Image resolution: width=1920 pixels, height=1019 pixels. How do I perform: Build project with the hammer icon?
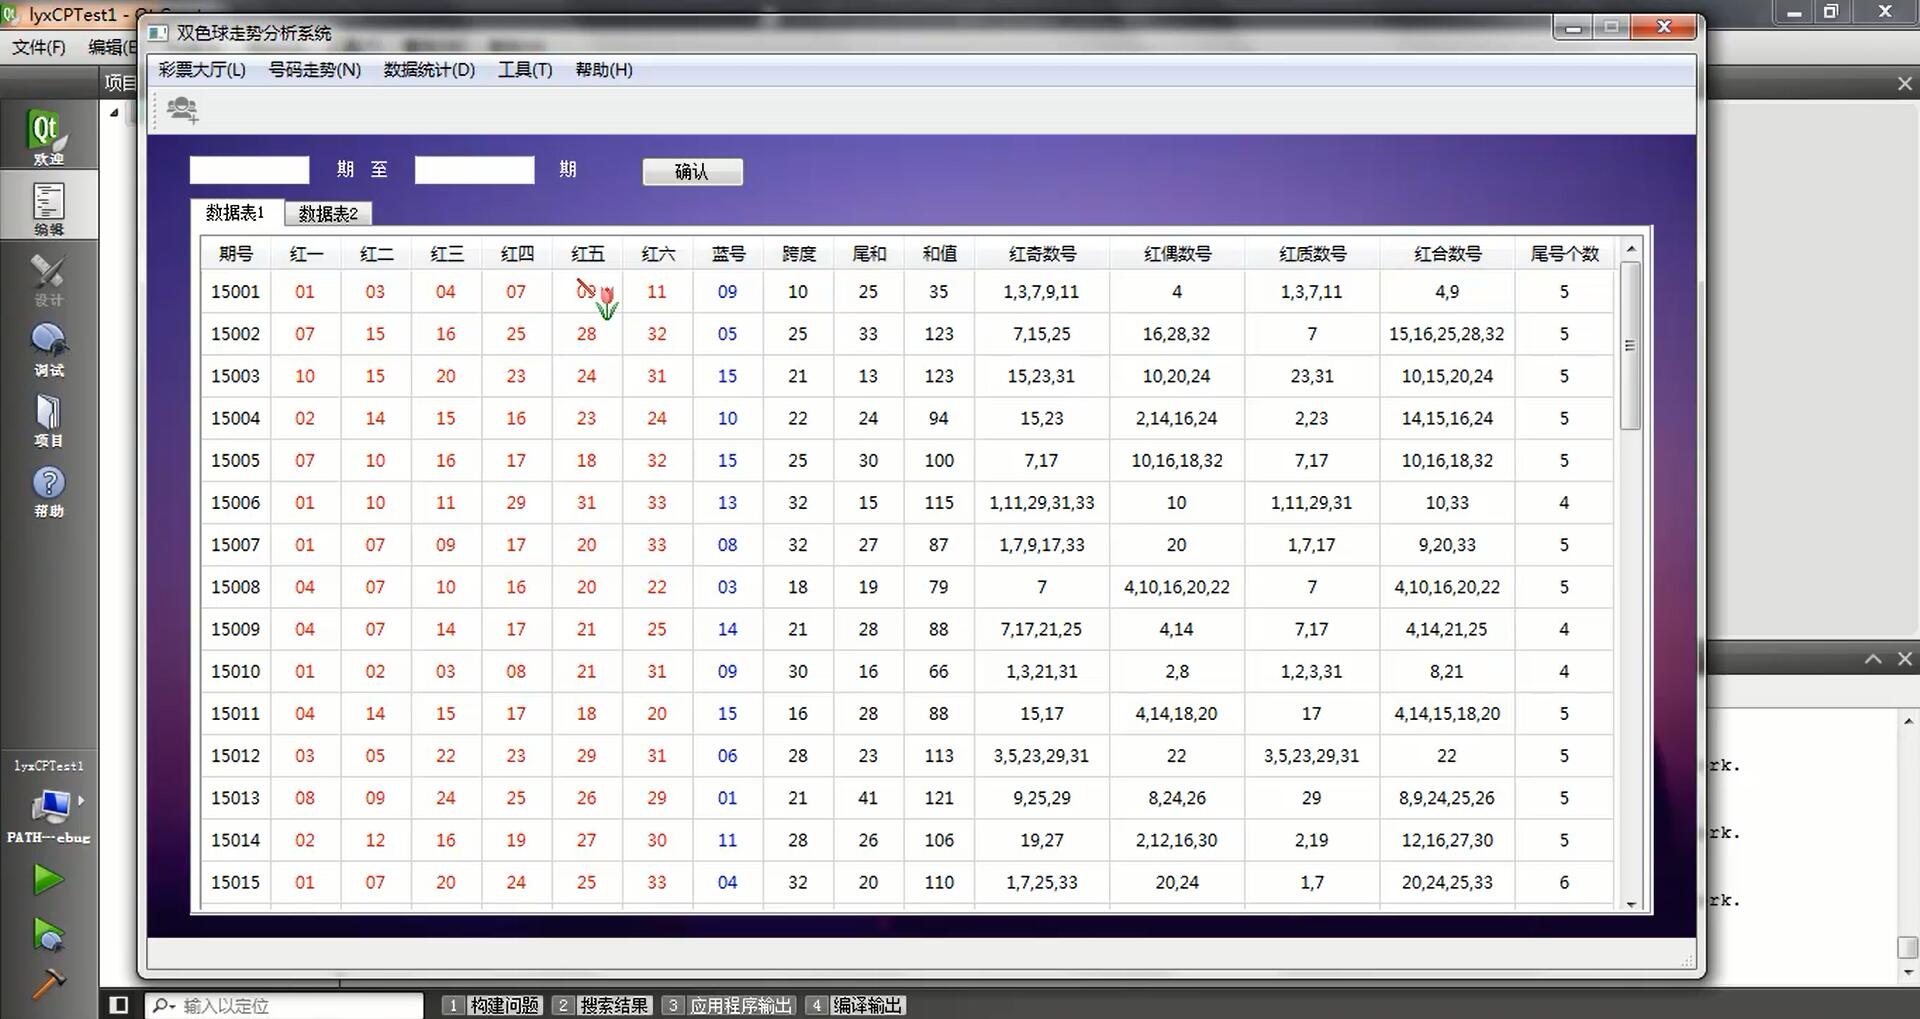coord(47,983)
